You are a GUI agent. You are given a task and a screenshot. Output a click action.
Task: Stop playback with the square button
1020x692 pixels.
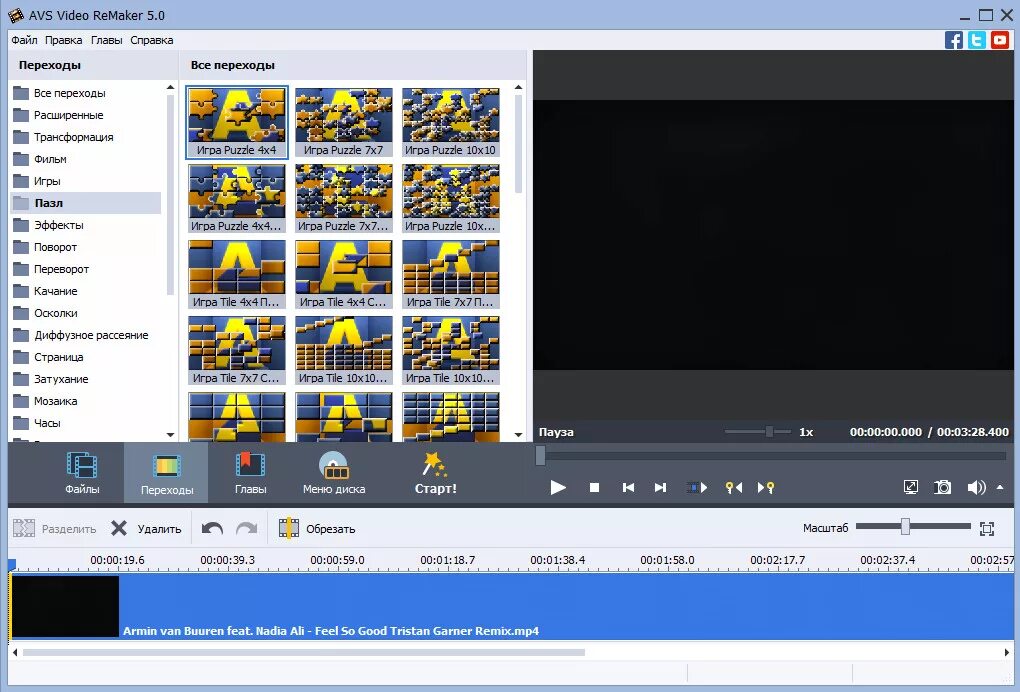594,487
